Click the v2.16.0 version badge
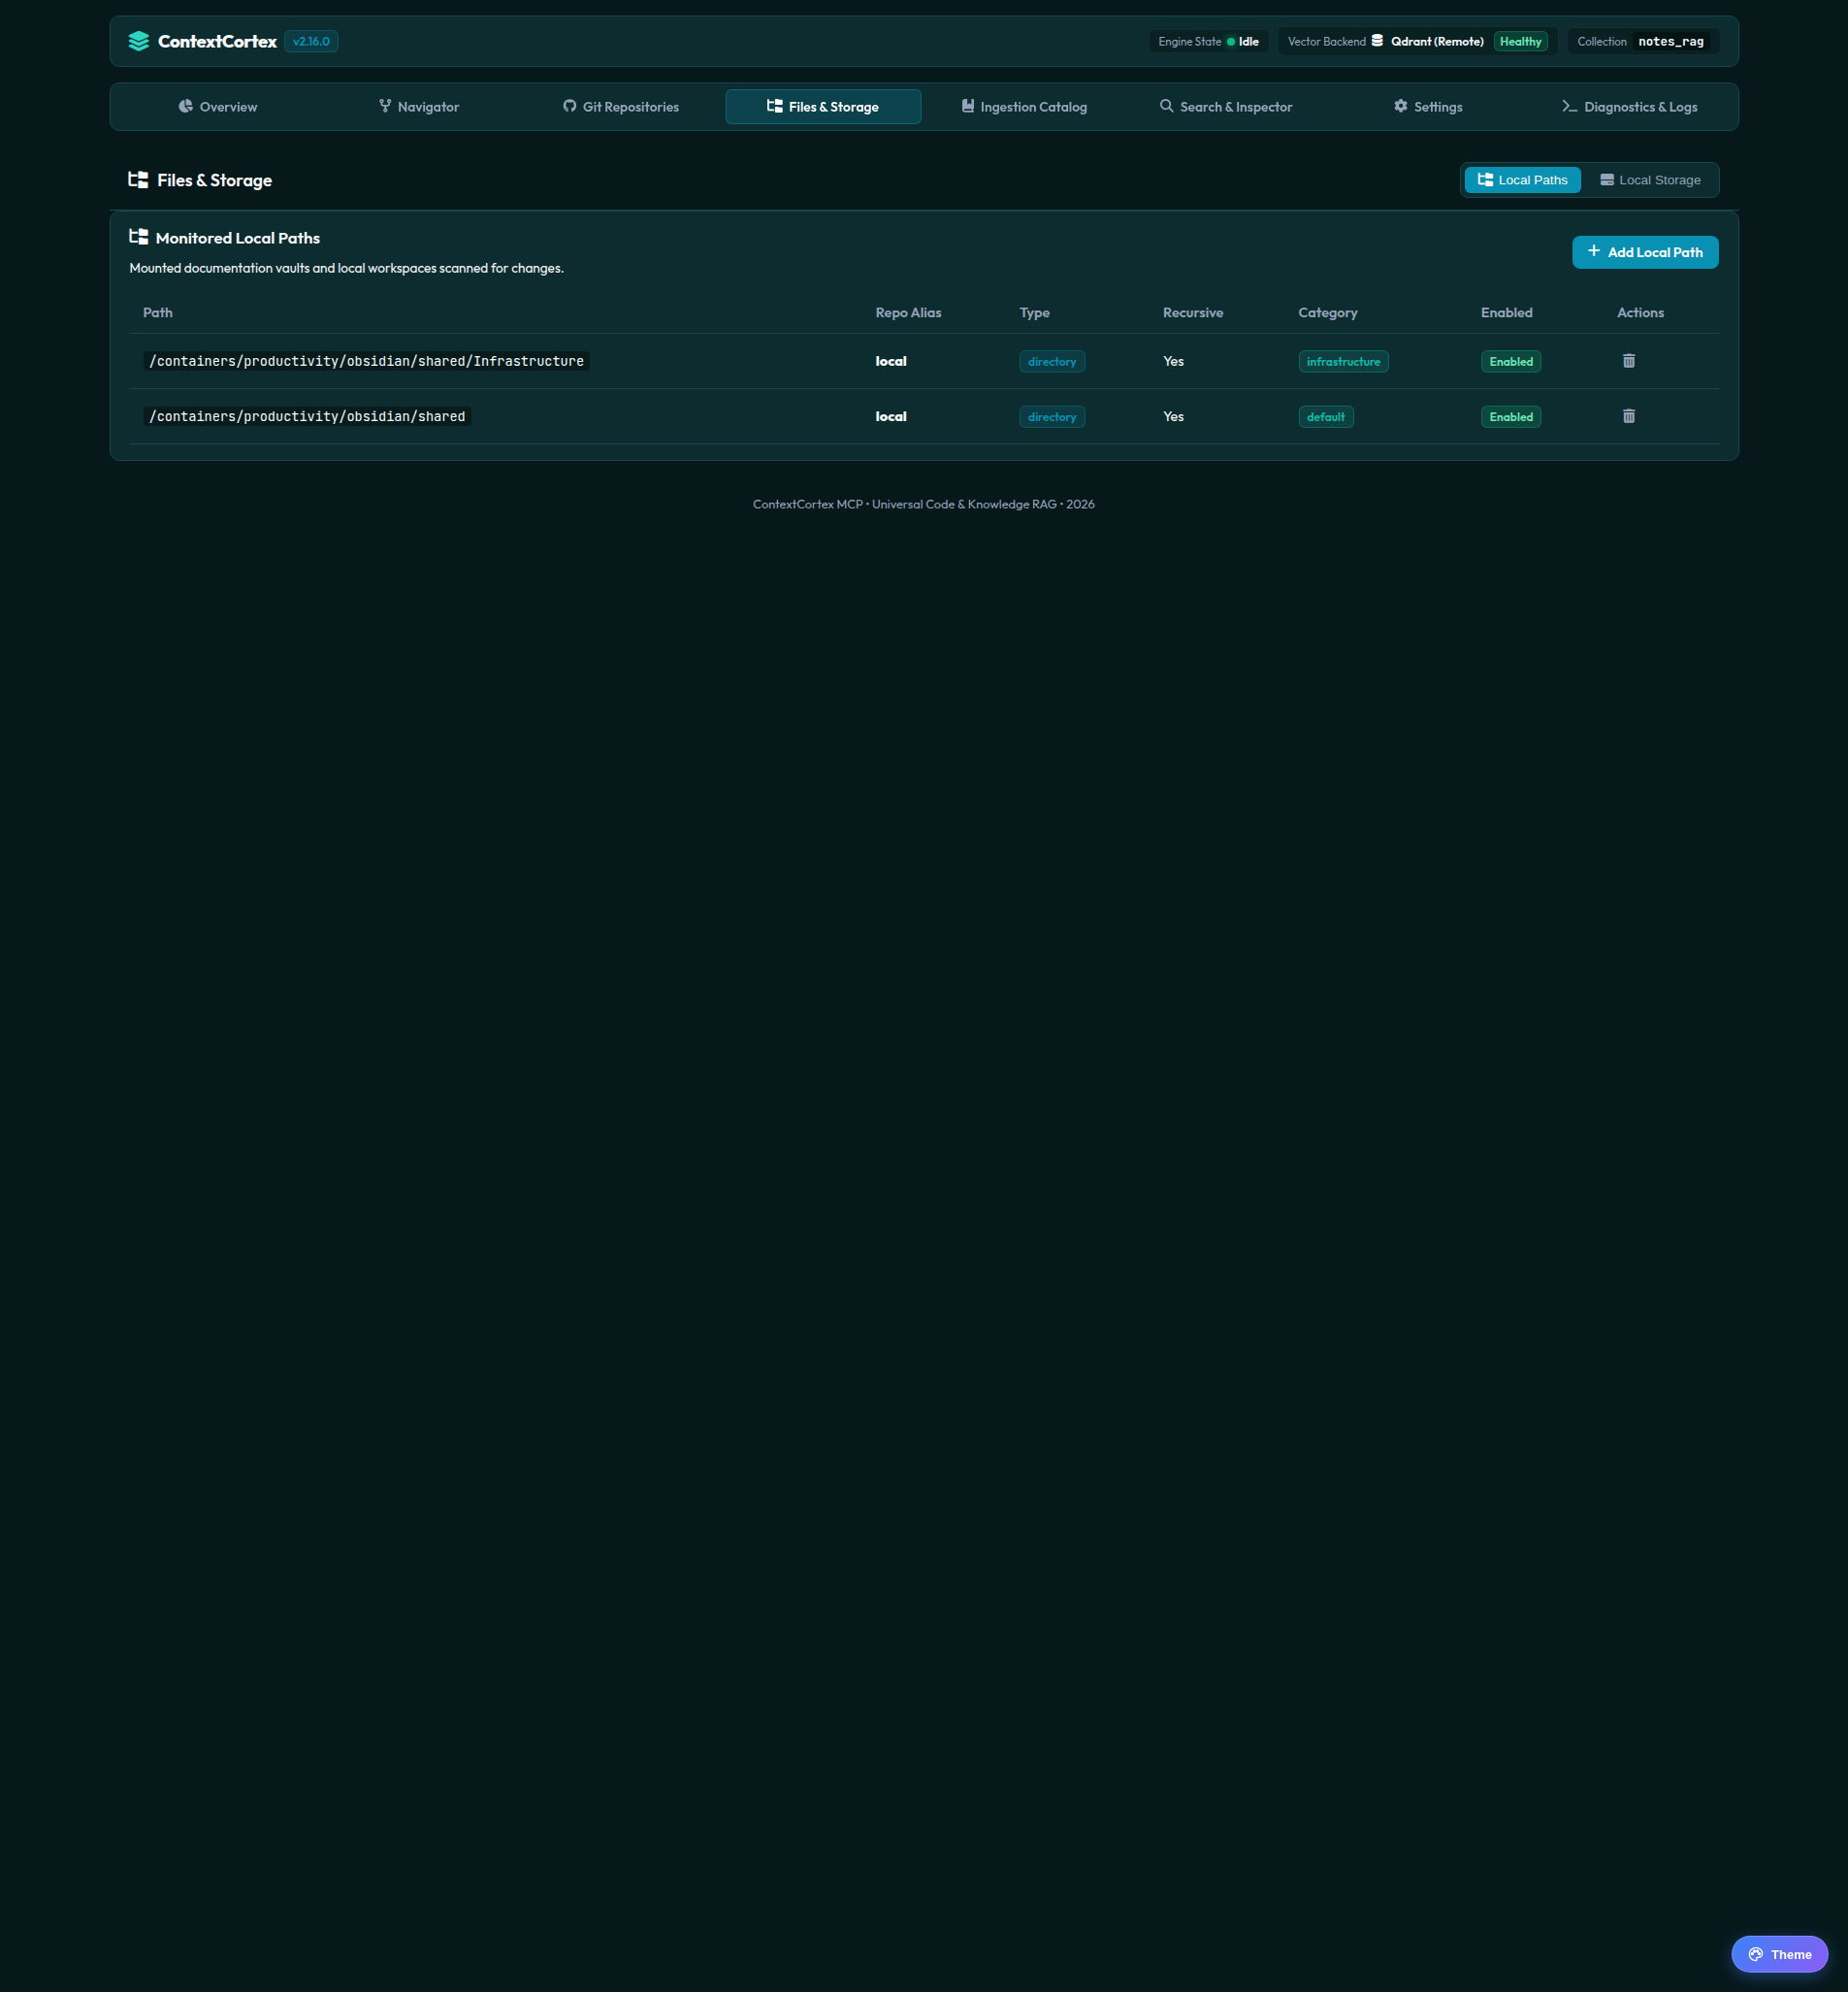1848x1992 pixels. (311, 42)
